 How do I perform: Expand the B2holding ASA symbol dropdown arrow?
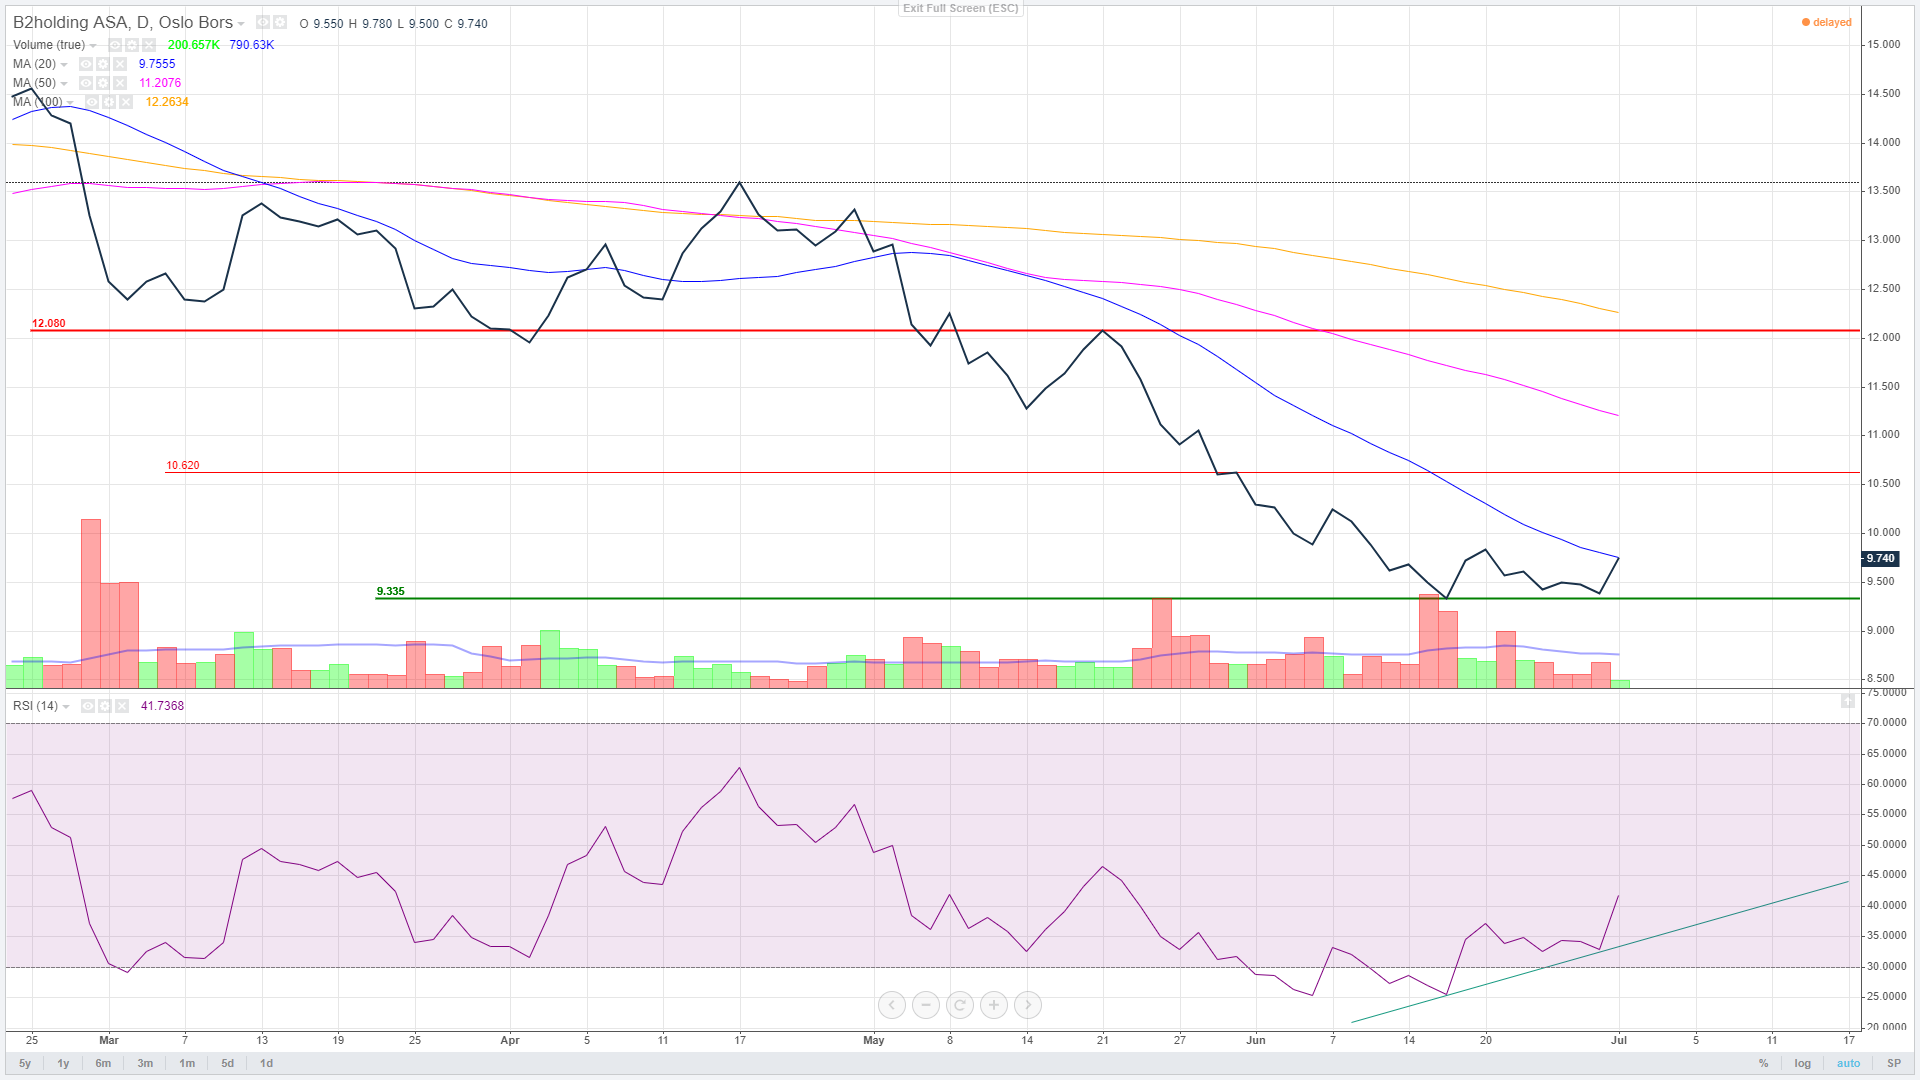coord(241,24)
